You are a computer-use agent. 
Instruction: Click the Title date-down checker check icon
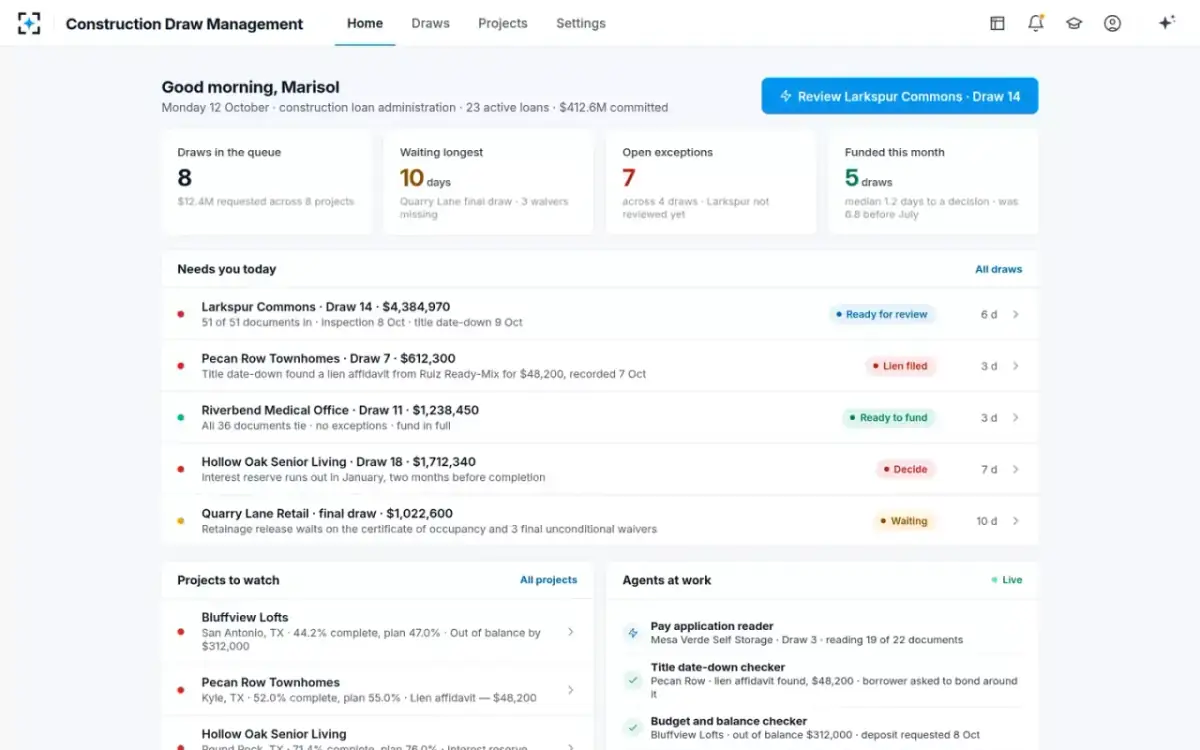click(632, 680)
